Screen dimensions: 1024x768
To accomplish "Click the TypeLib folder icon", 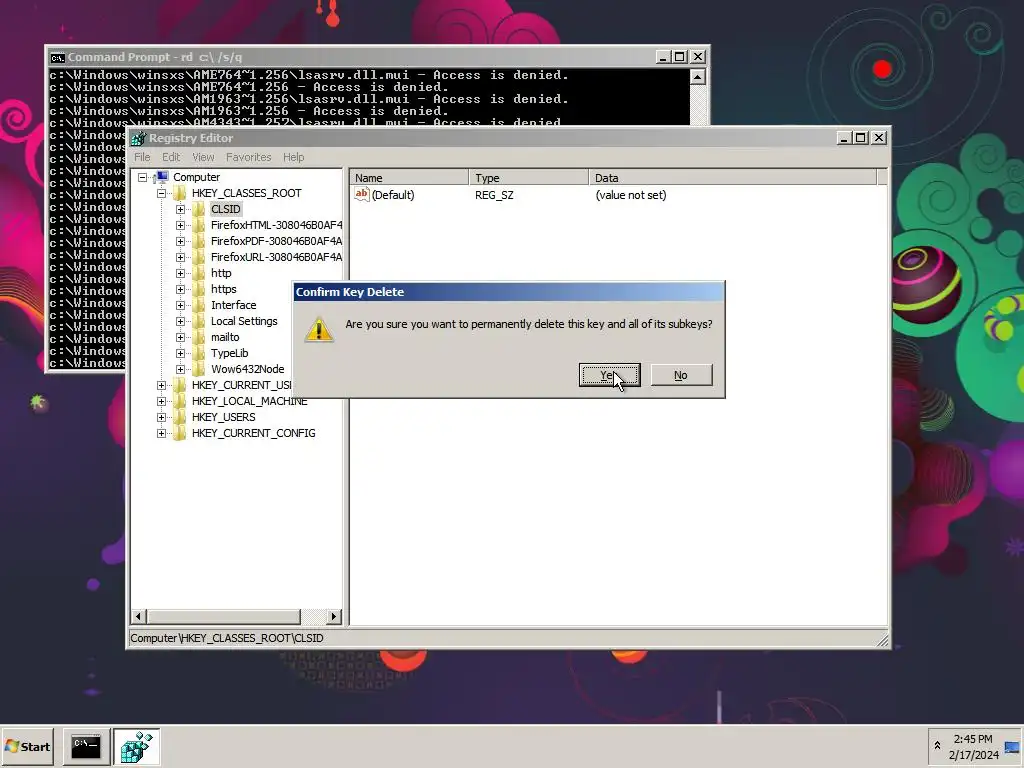I will point(199,353).
